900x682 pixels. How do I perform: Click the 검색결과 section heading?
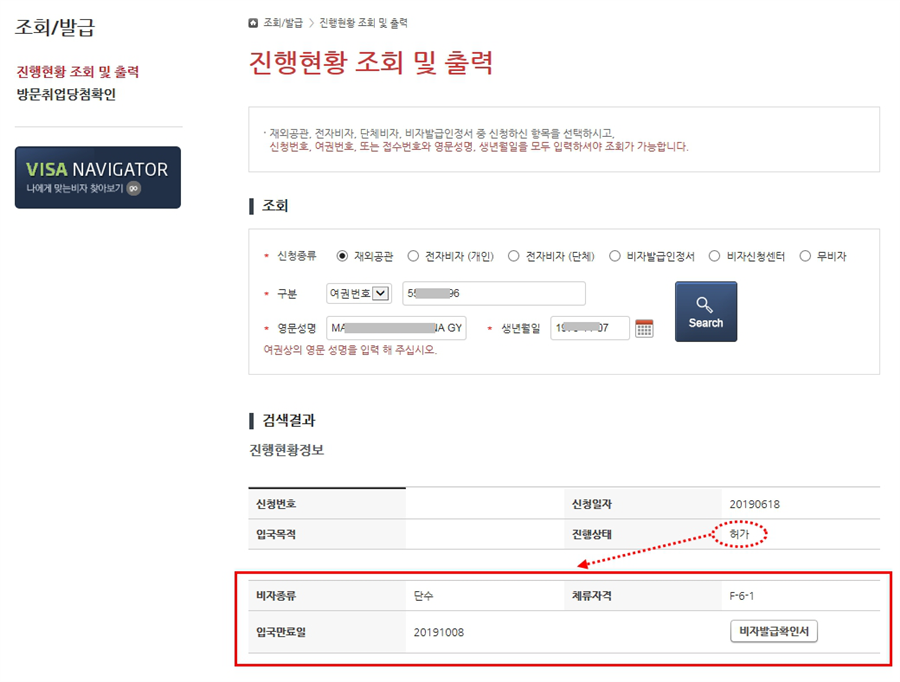tap(289, 420)
